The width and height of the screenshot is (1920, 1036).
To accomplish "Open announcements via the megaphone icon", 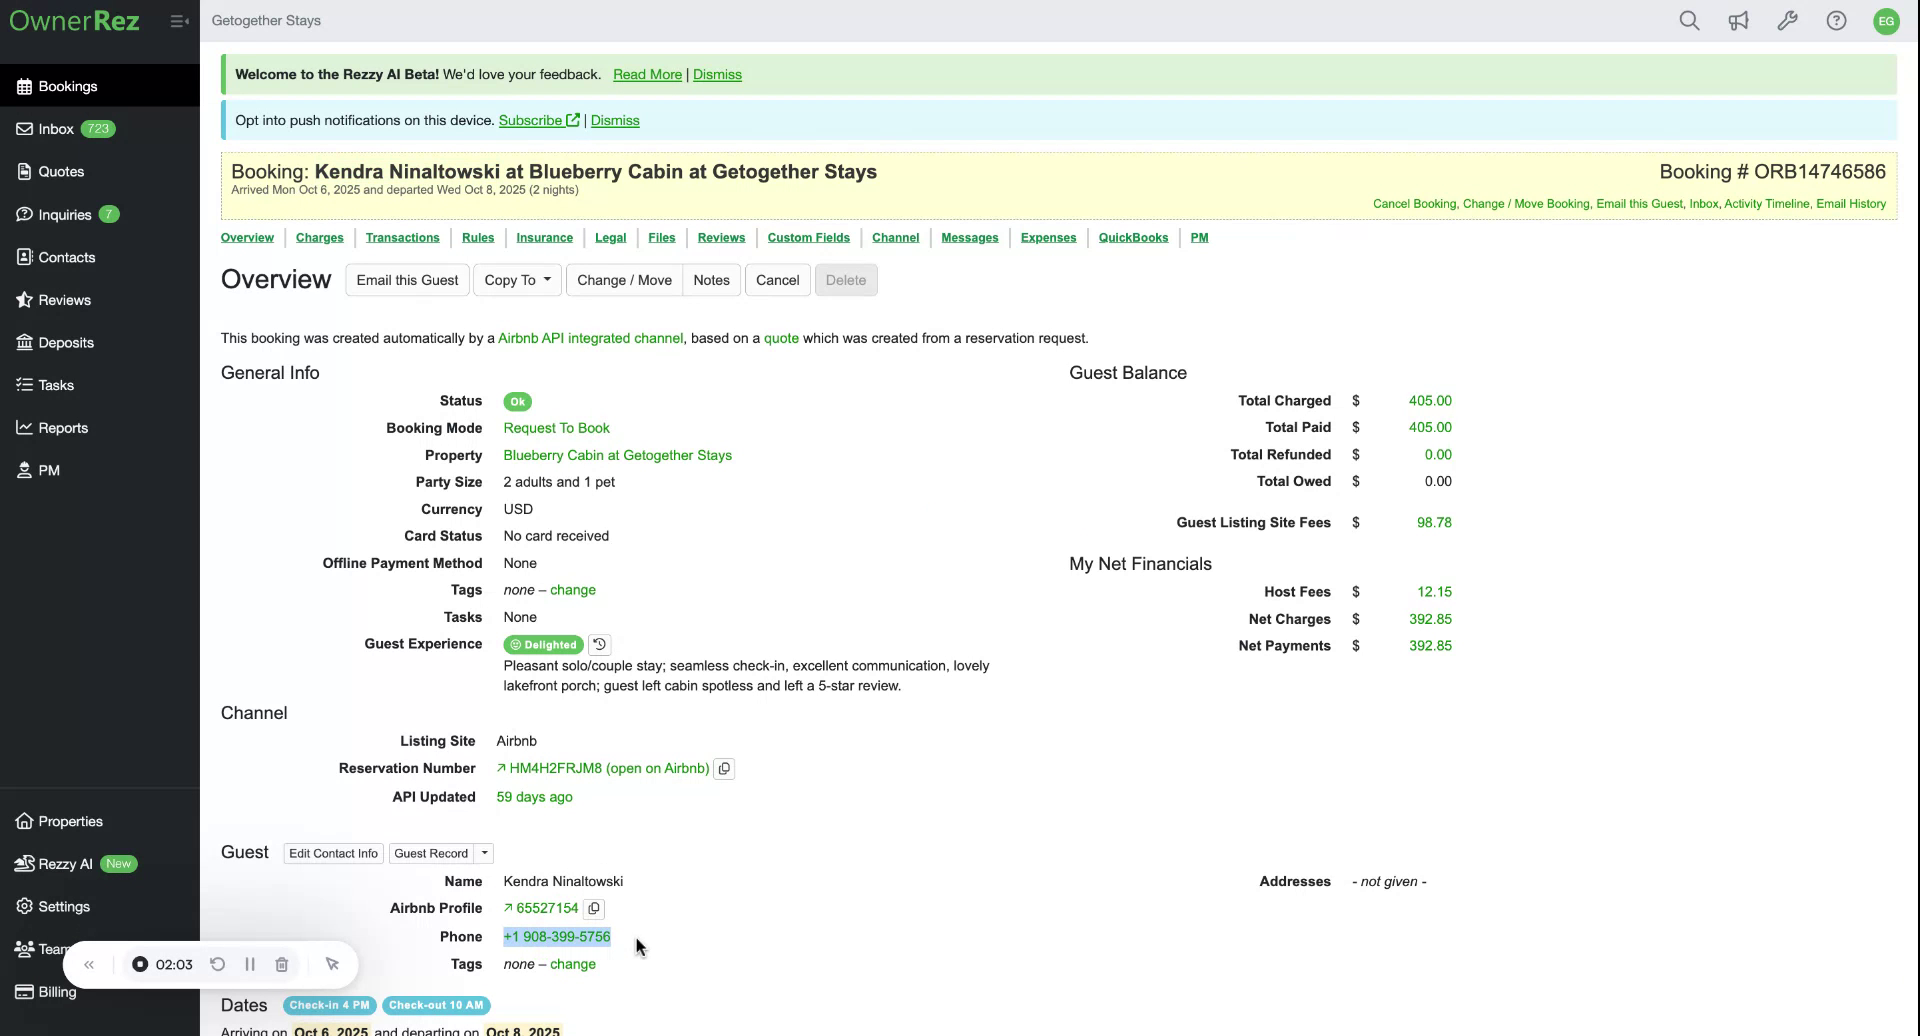I will (1738, 20).
